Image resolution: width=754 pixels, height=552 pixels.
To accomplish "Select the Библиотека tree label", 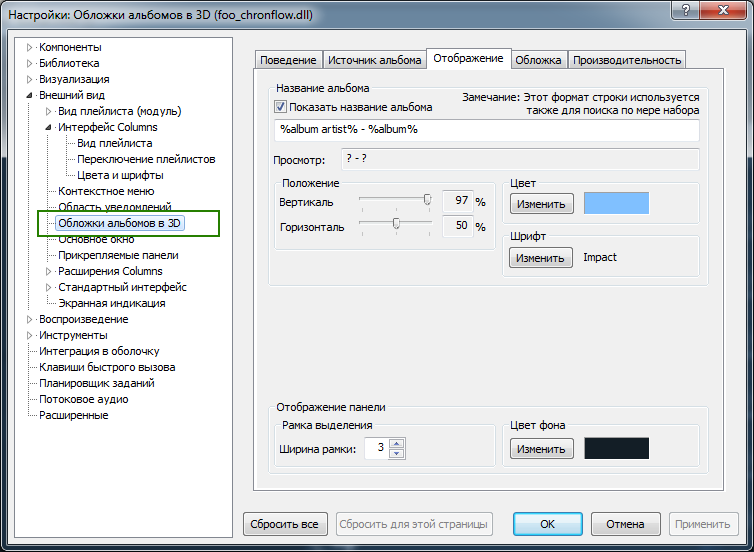I will pyautogui.click(x=69, y=63).
